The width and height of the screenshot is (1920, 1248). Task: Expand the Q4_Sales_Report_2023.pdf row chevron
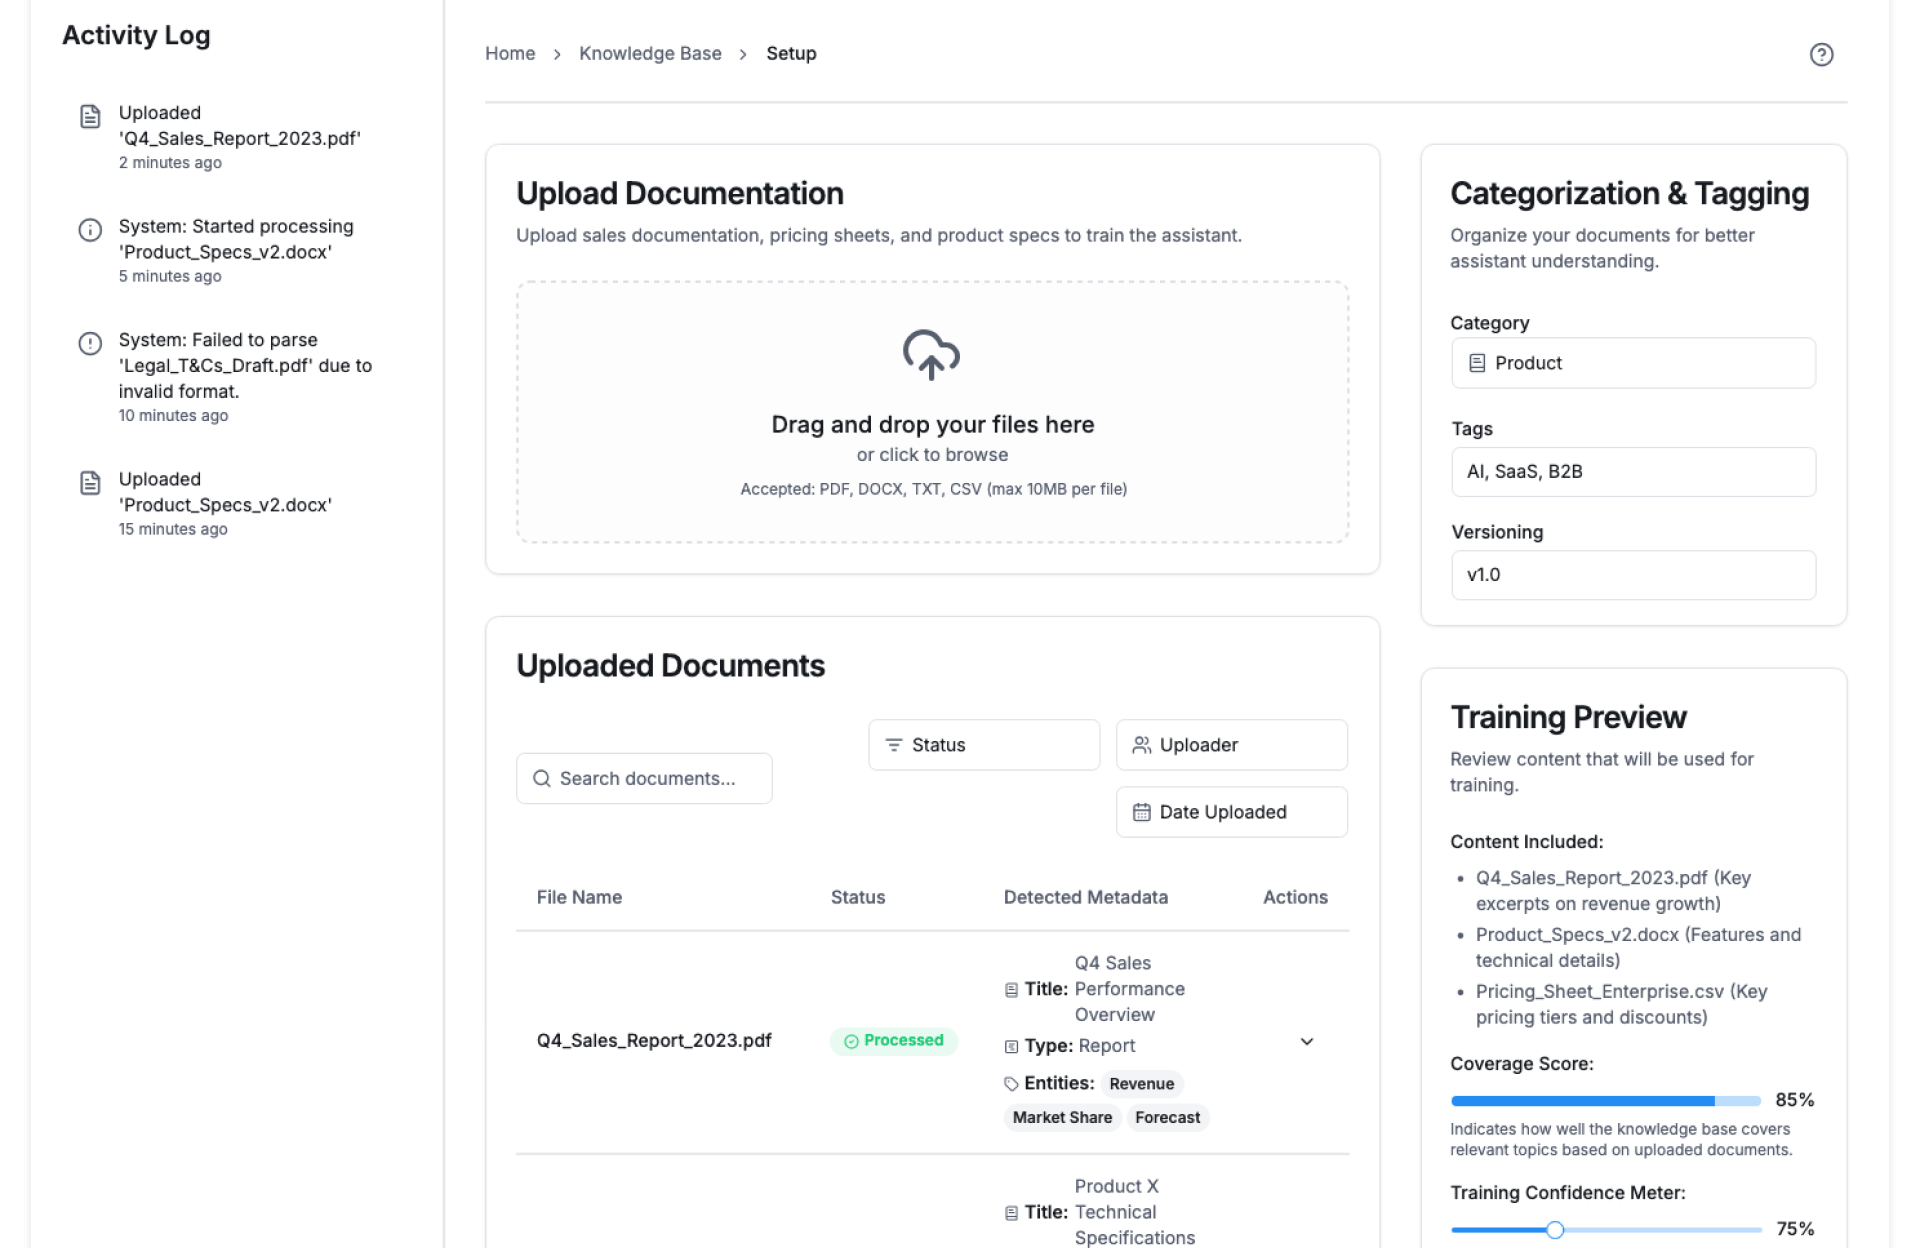1306,1042
